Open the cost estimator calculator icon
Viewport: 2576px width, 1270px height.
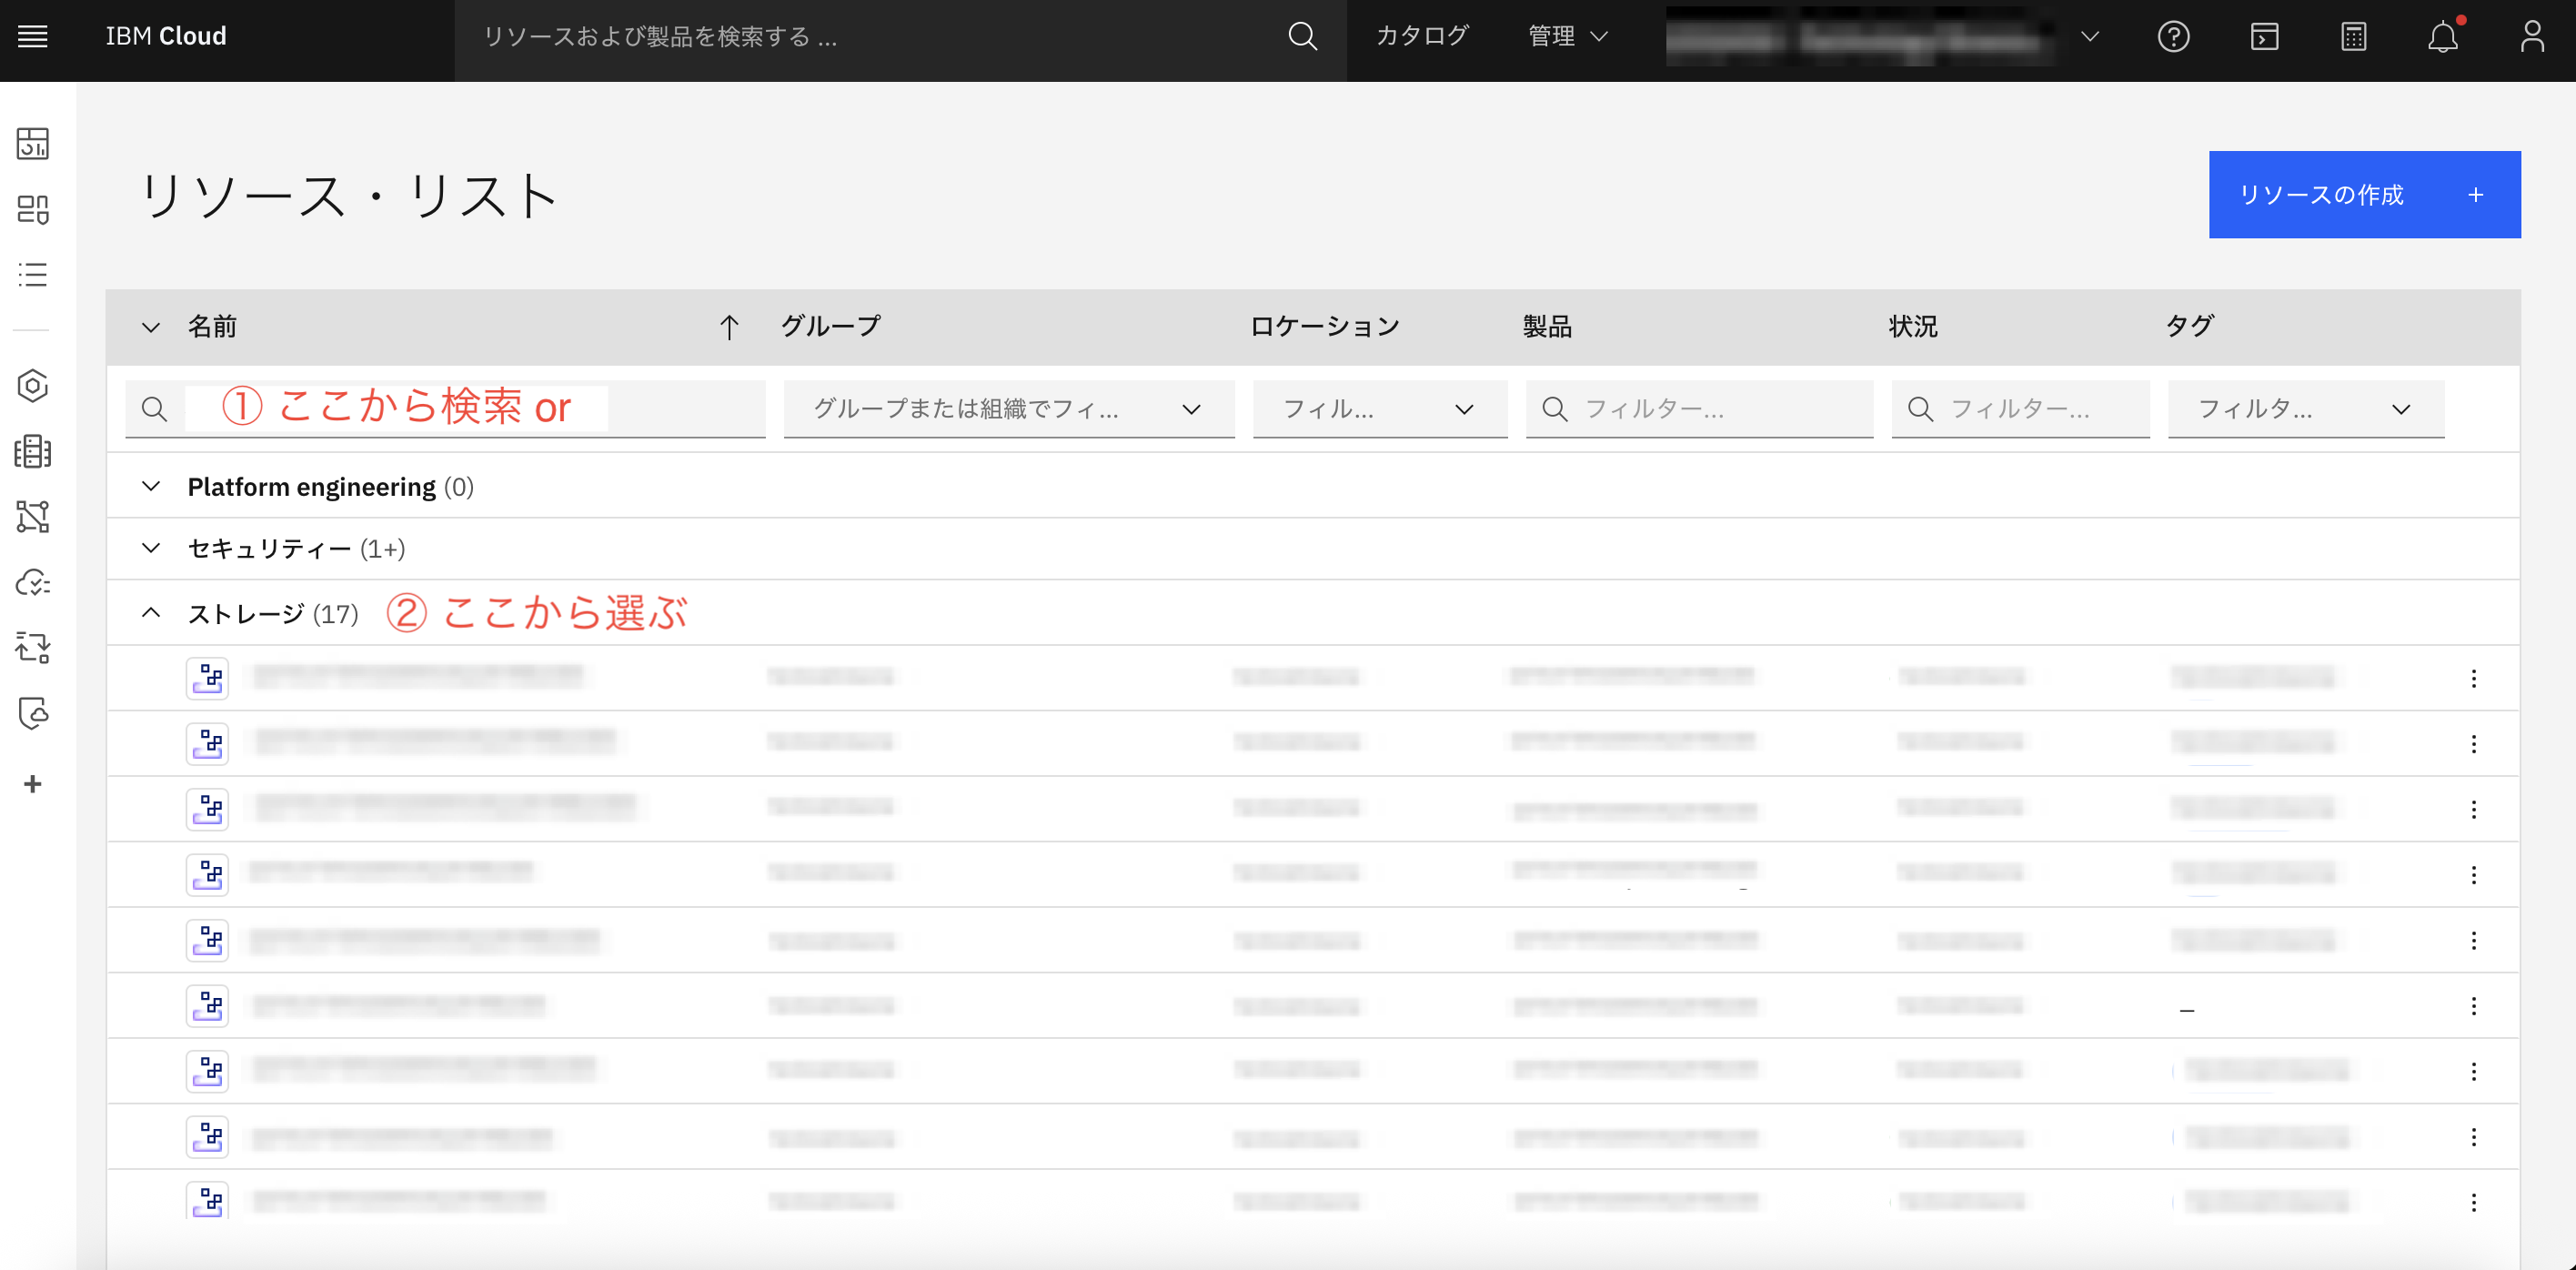[x=2353, y=37]
